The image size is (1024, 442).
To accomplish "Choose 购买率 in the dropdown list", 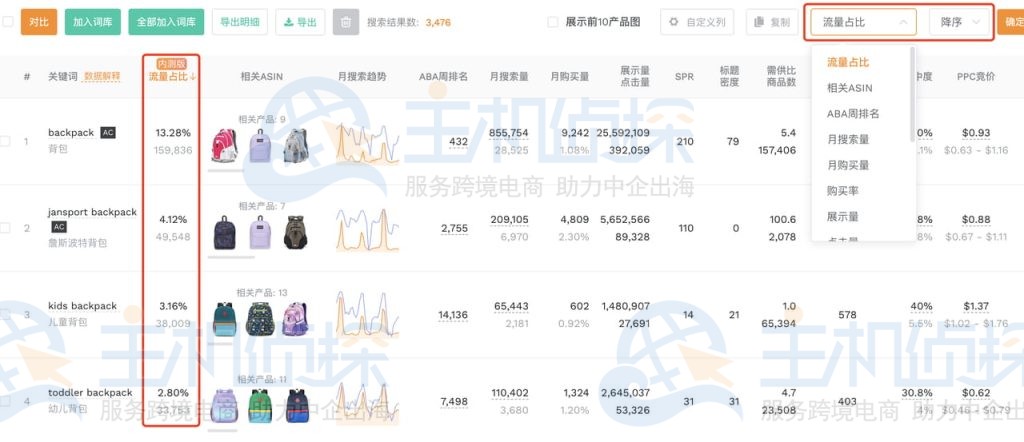I will pos(842,191).
